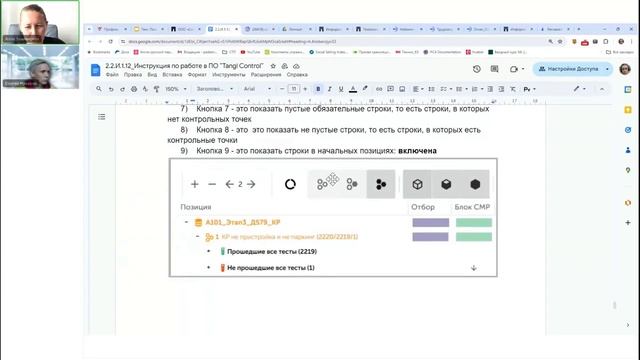
Task: Star the document next to its title
Action: click(273, 66)
